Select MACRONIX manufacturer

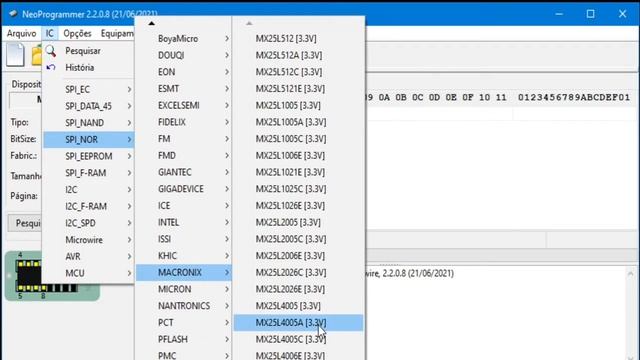tap(184, 273)
